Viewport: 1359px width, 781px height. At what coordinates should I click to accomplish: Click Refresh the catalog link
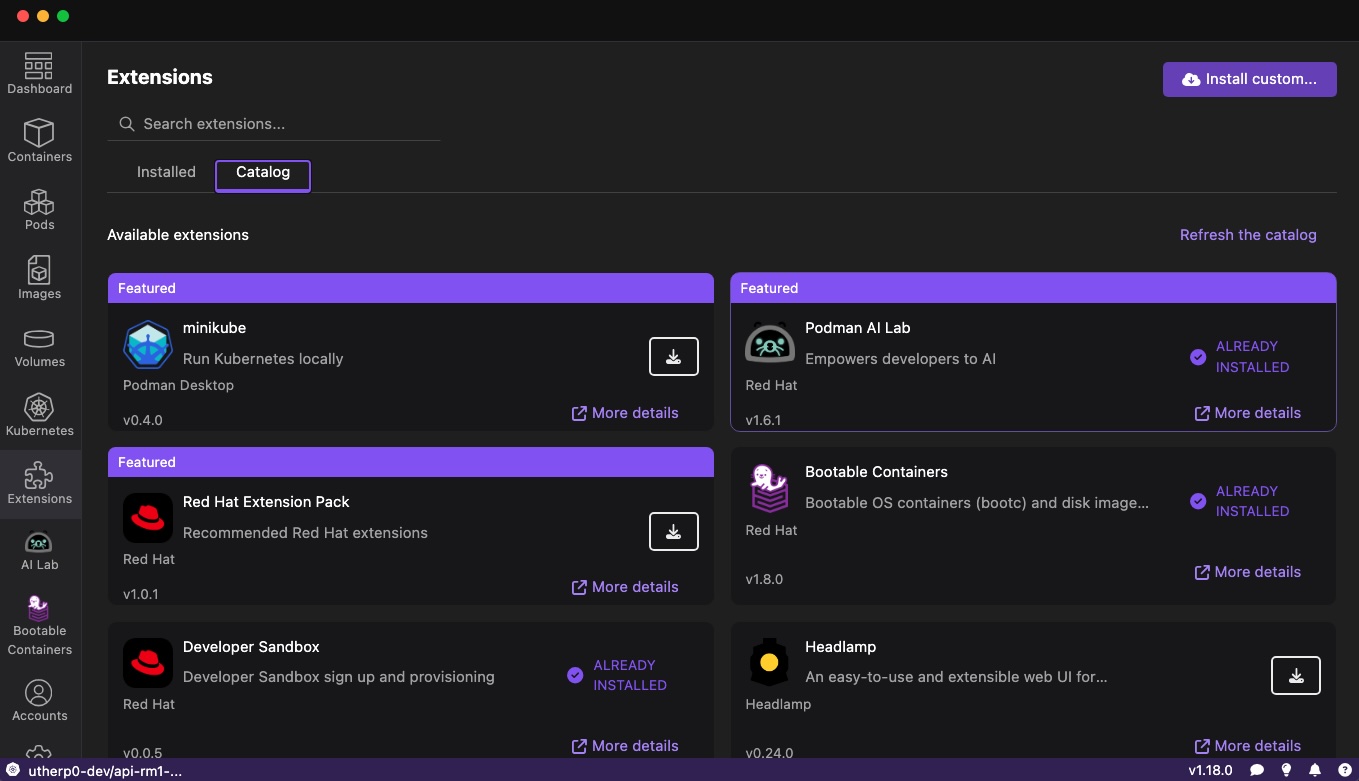coord(1247,235)
